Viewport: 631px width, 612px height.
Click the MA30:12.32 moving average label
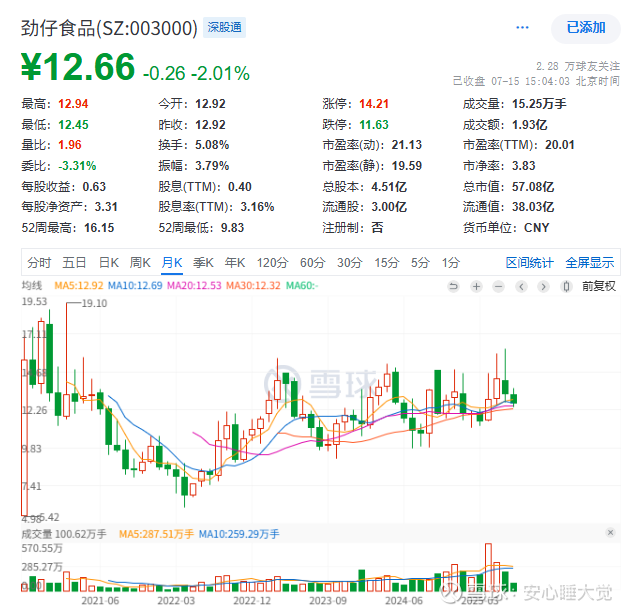pyautogui.click(x=253, y=286)
